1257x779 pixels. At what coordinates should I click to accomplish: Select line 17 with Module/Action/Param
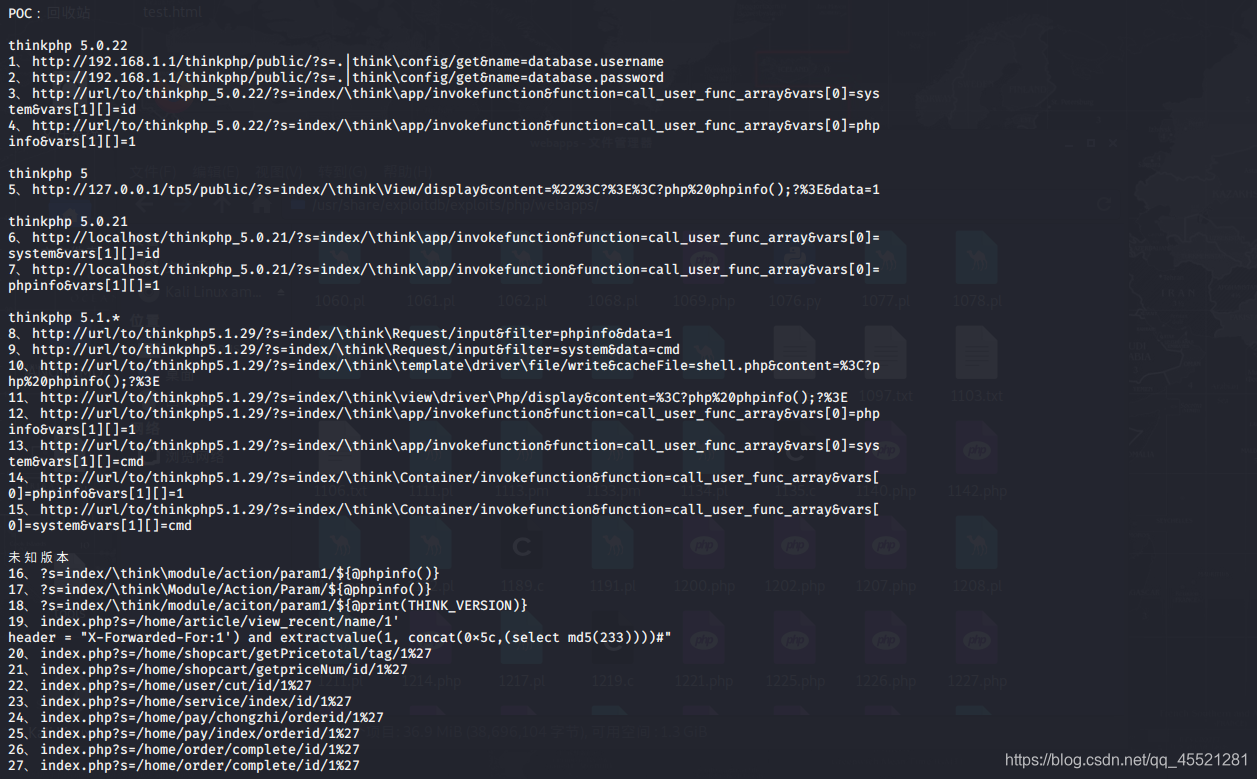(x=220, y=589)
